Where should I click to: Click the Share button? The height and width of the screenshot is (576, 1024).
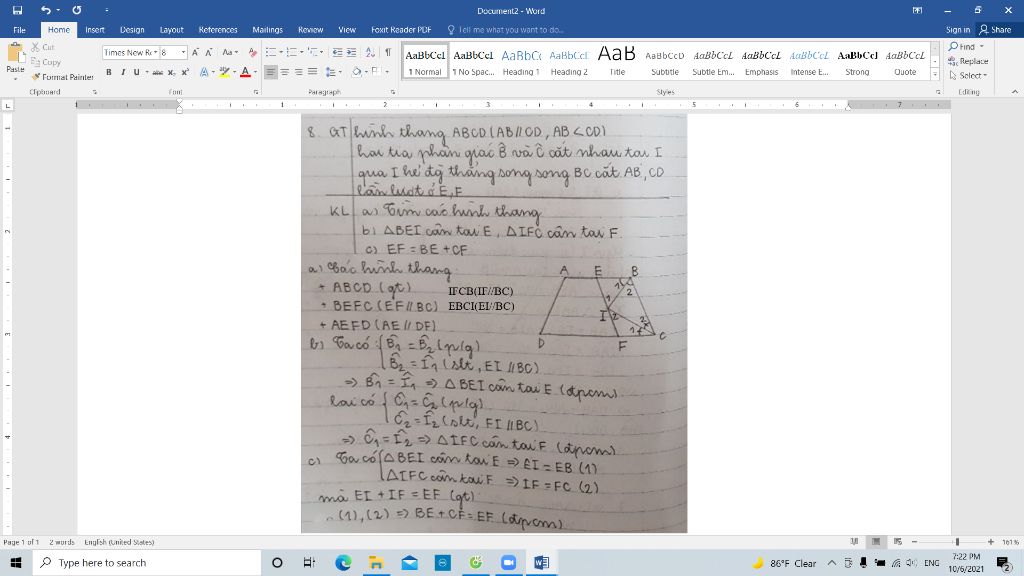[x=995, y=30]
